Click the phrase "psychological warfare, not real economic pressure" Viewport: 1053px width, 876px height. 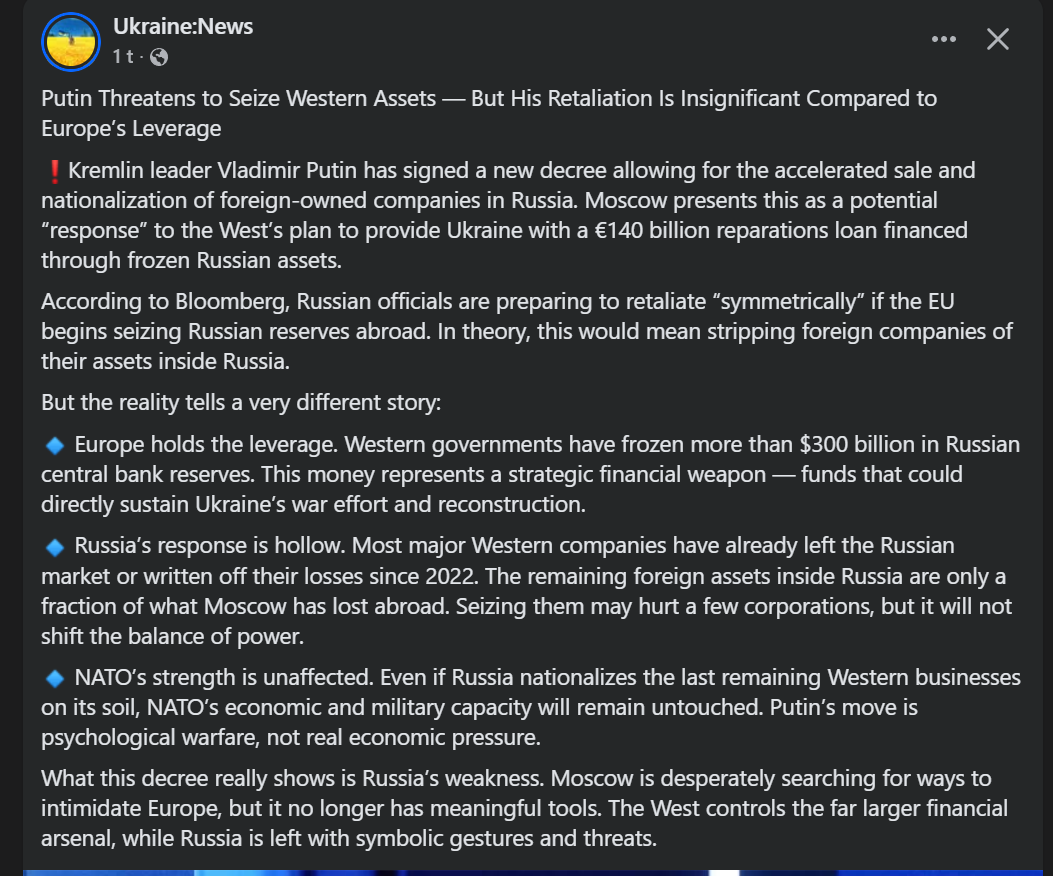pyautogui.click(x=290, y=739)
